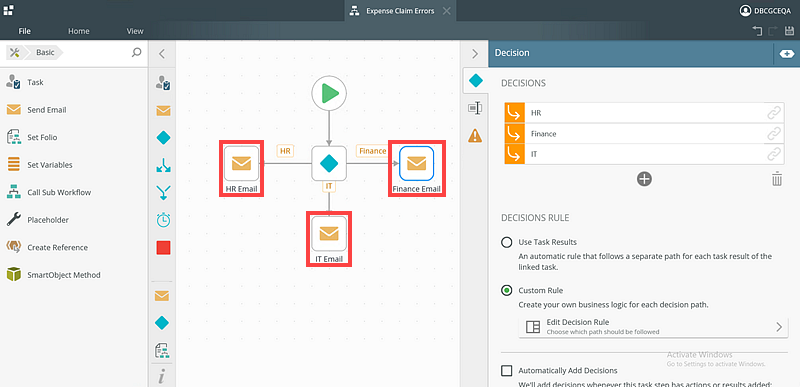The height and width of the screenshot is (387, 800).
Task: Click the redo arrow in top right
Action: click(x=773, y=31)
